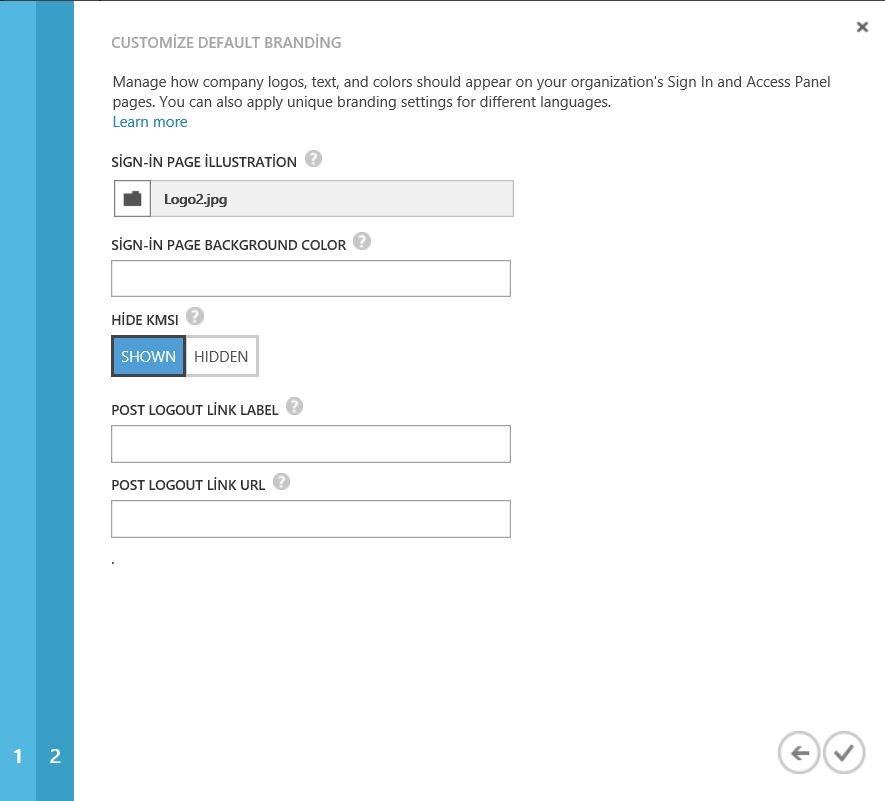Click help icon beside Post Logout Link Label
885x801 pixels.
click(x=294, y=406)
